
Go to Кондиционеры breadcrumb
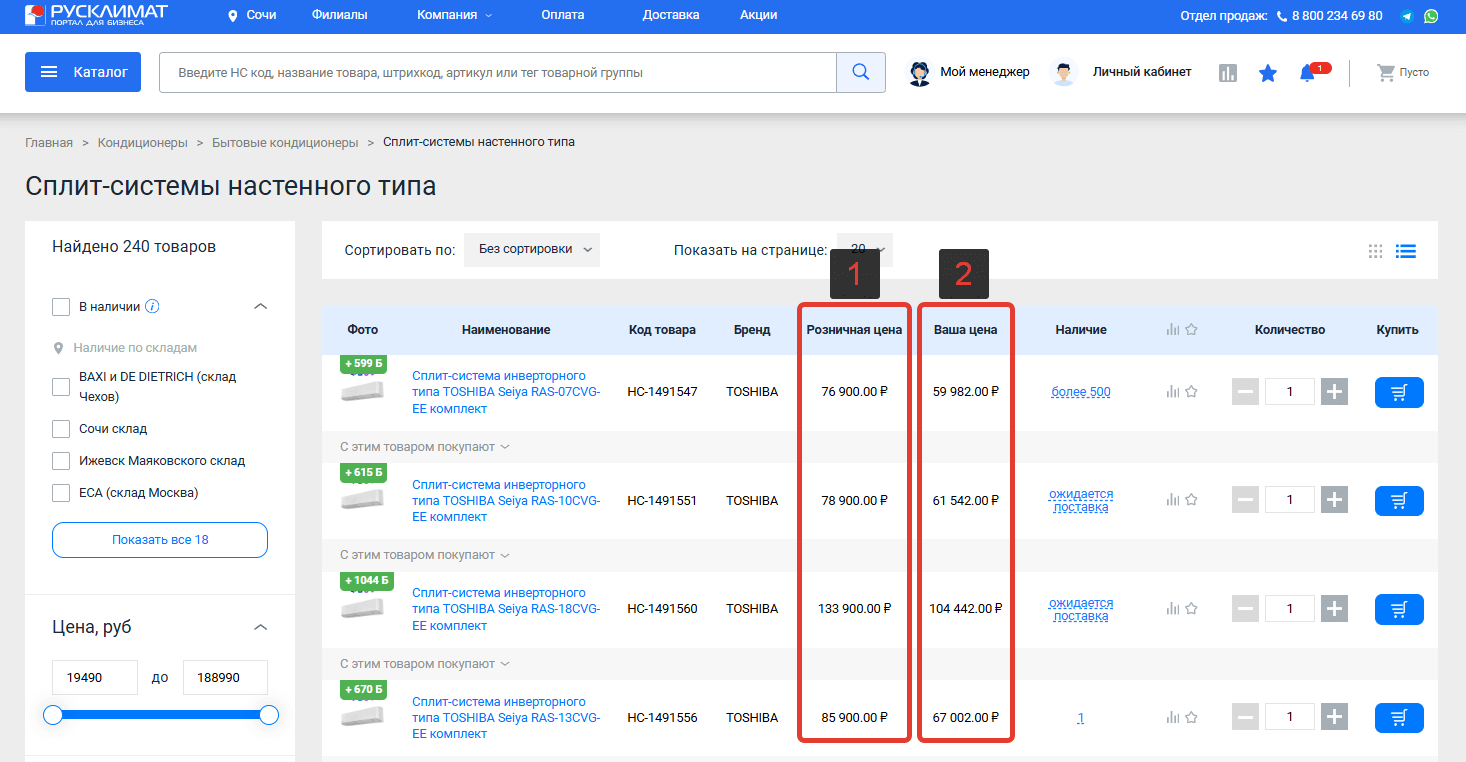pos(143,142)
